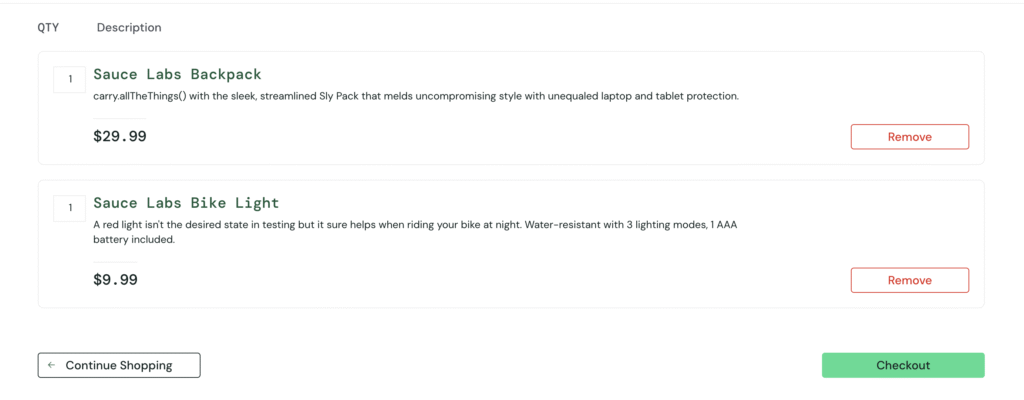Select the $9.99 bike light price
The image size is (1024, 400).
point(115,281)
